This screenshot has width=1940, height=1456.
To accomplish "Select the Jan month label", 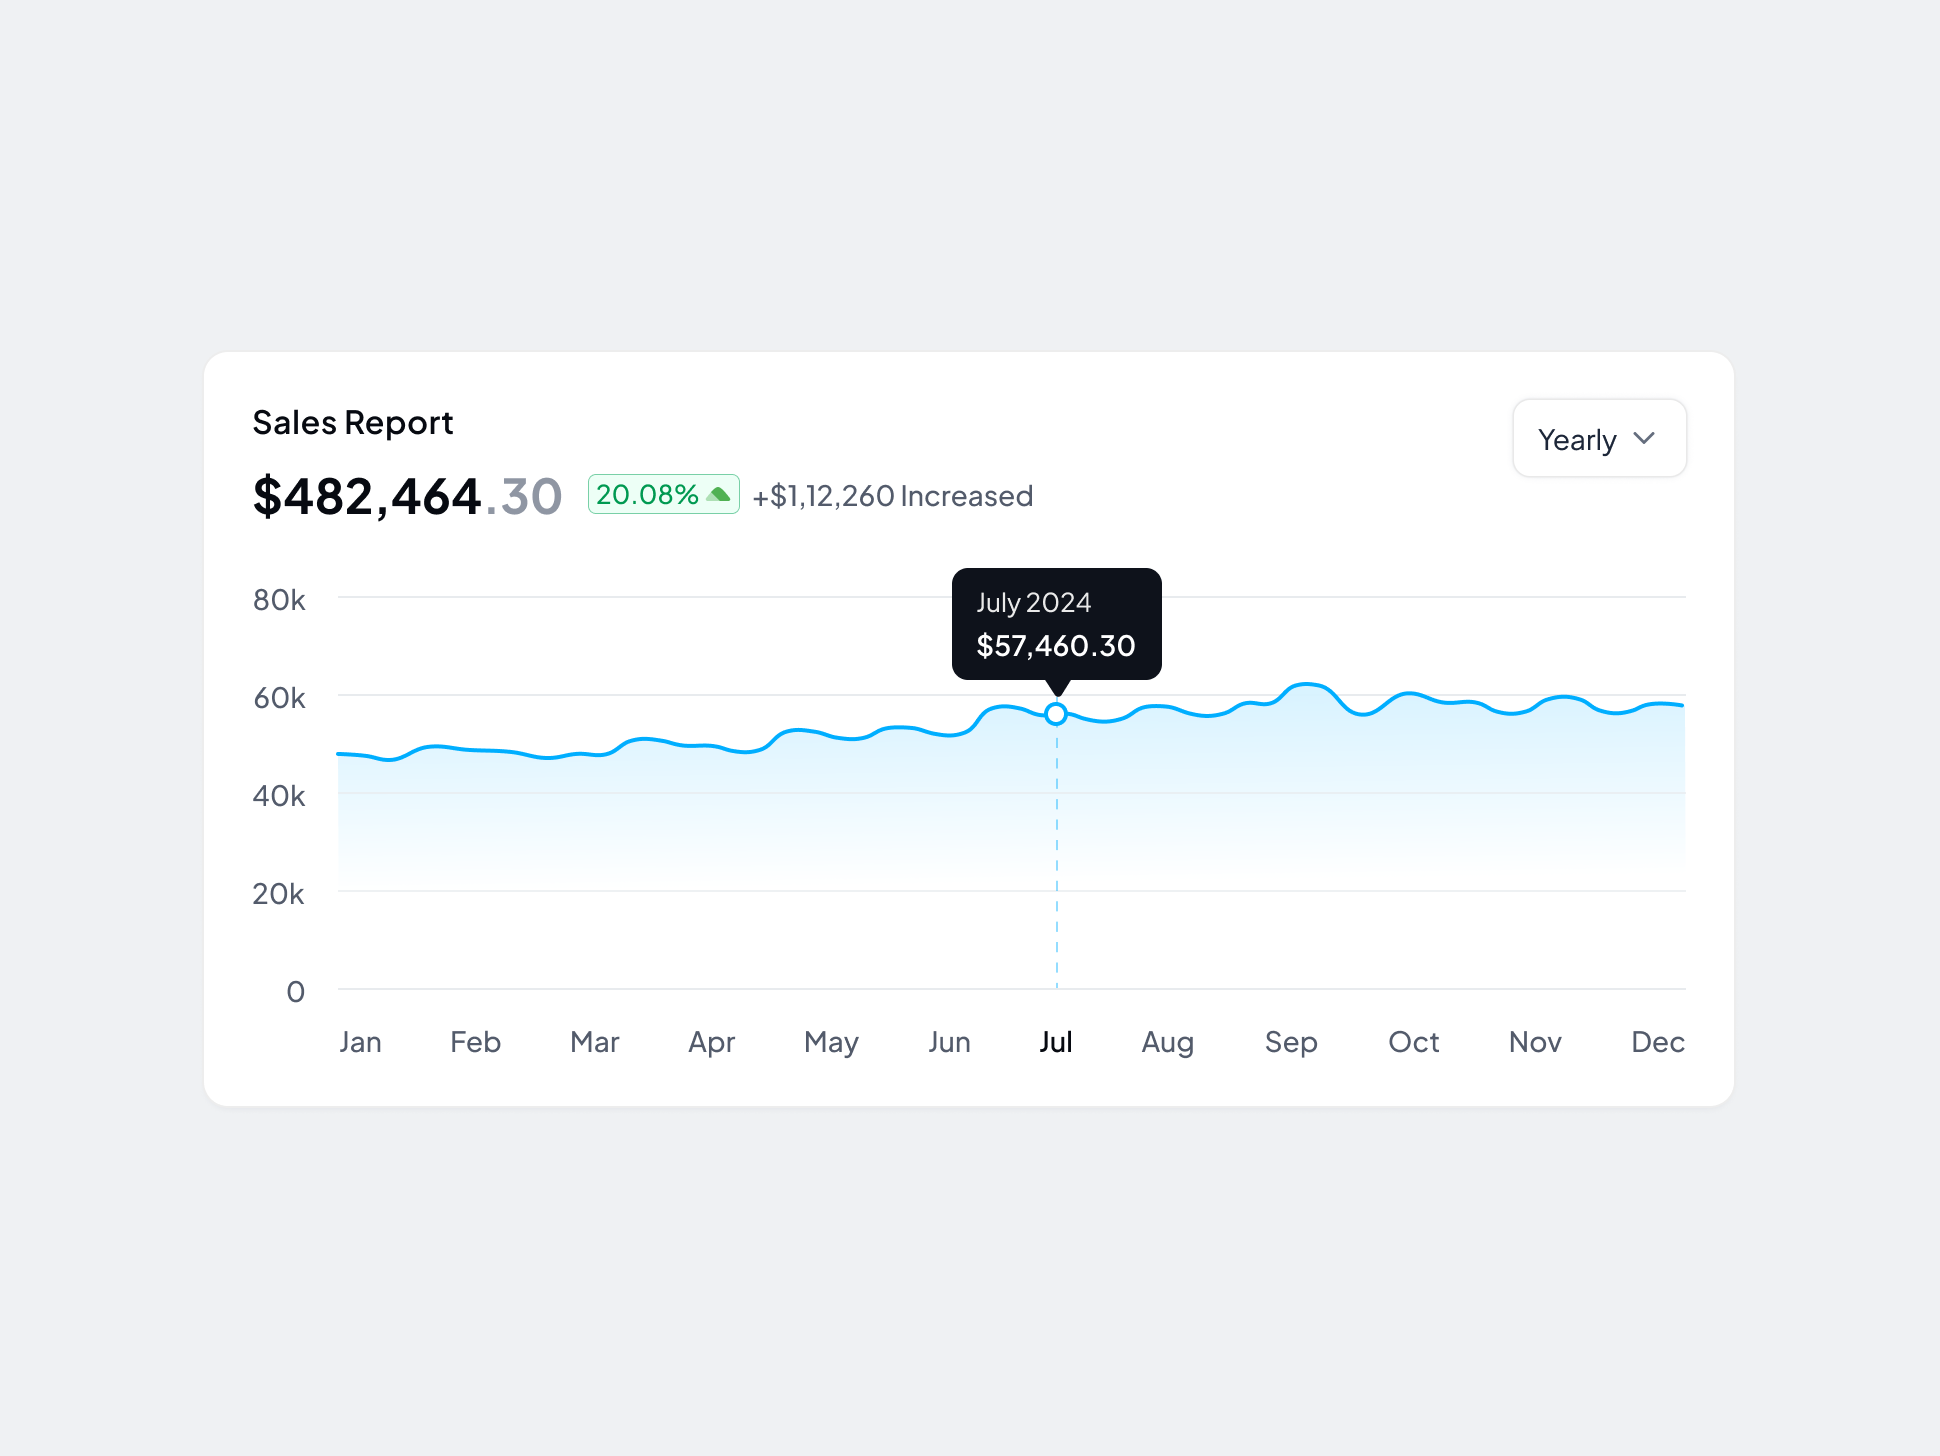I will pos(361,1041).
